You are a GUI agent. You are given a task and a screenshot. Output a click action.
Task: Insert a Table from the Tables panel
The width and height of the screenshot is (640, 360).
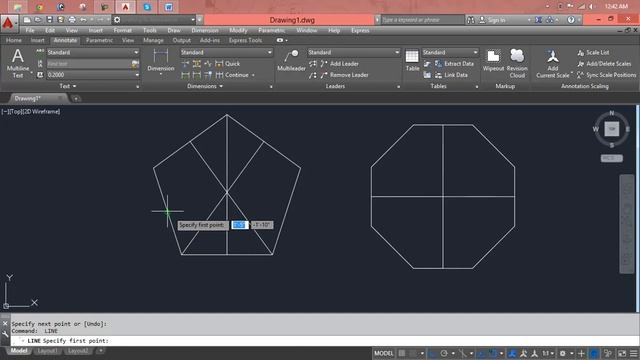click(x=412, y=60)
